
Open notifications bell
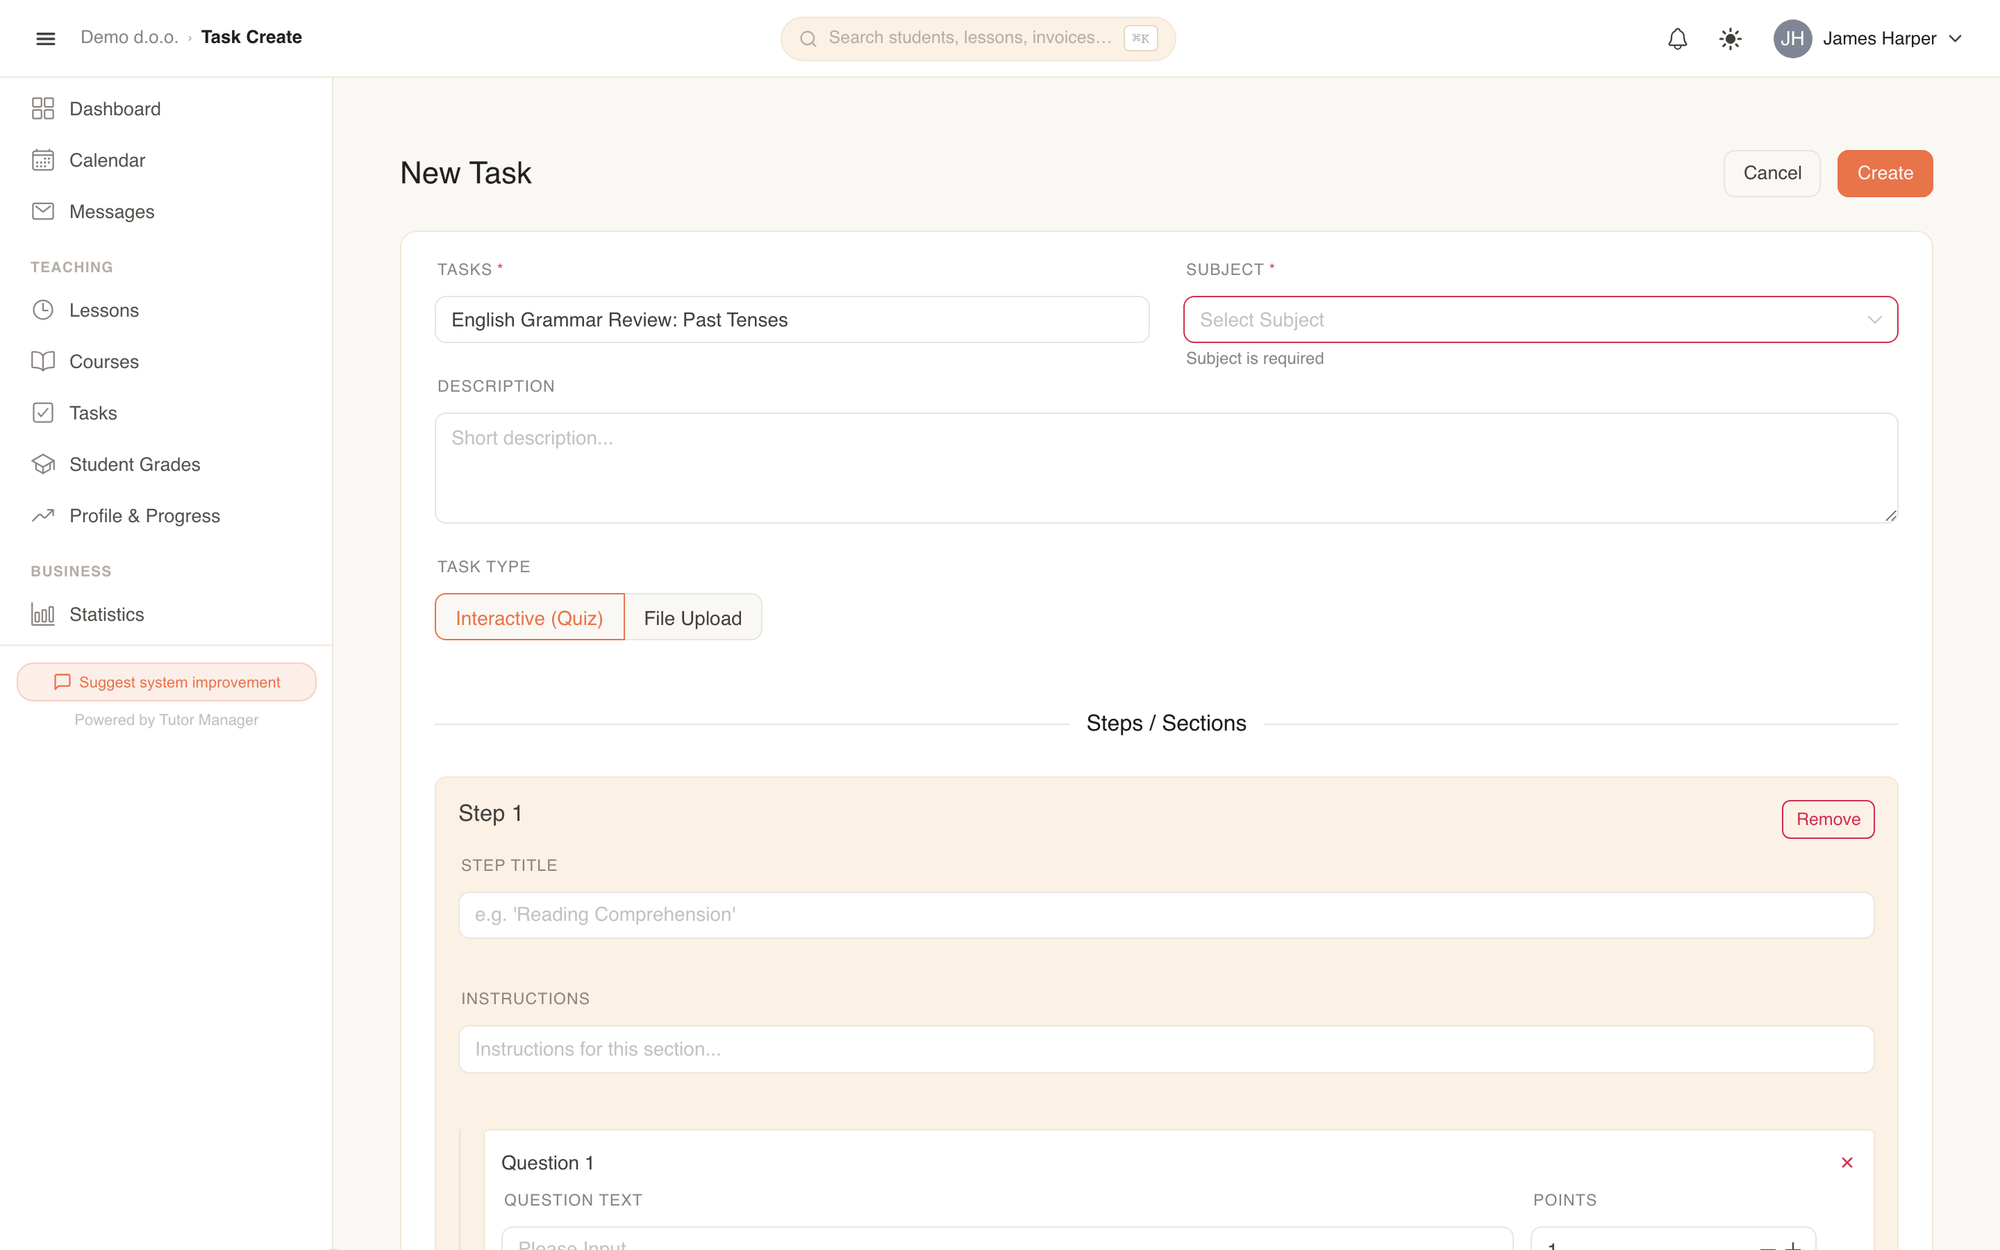[1677, 39]
